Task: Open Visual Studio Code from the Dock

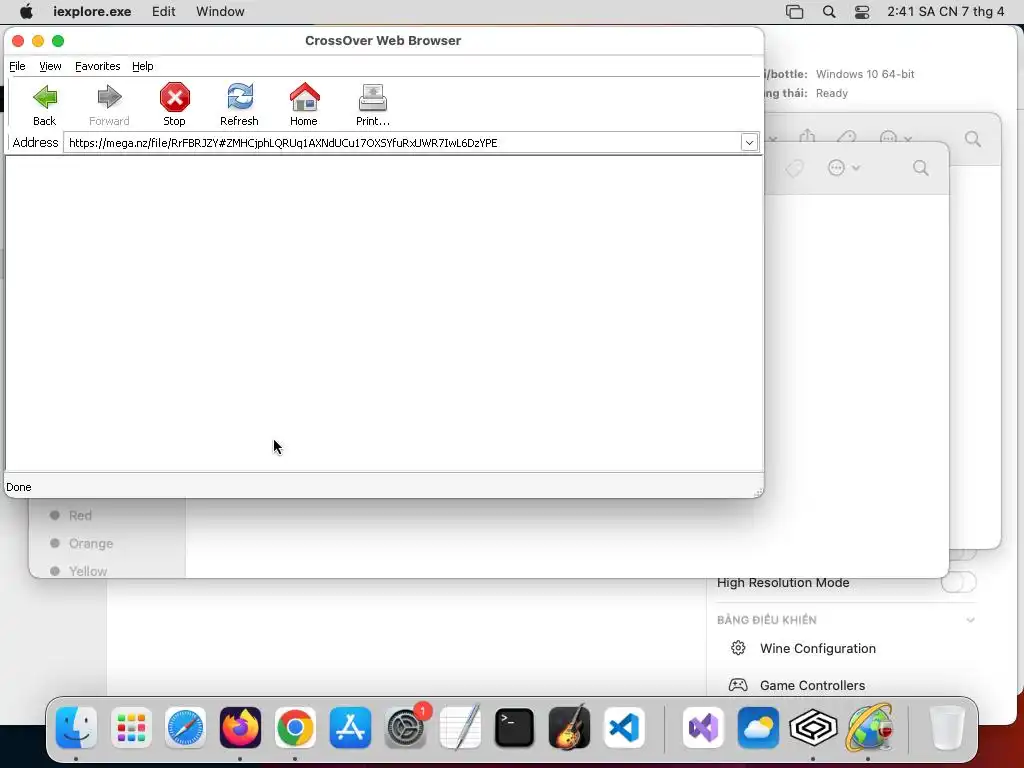Action: 624,727
